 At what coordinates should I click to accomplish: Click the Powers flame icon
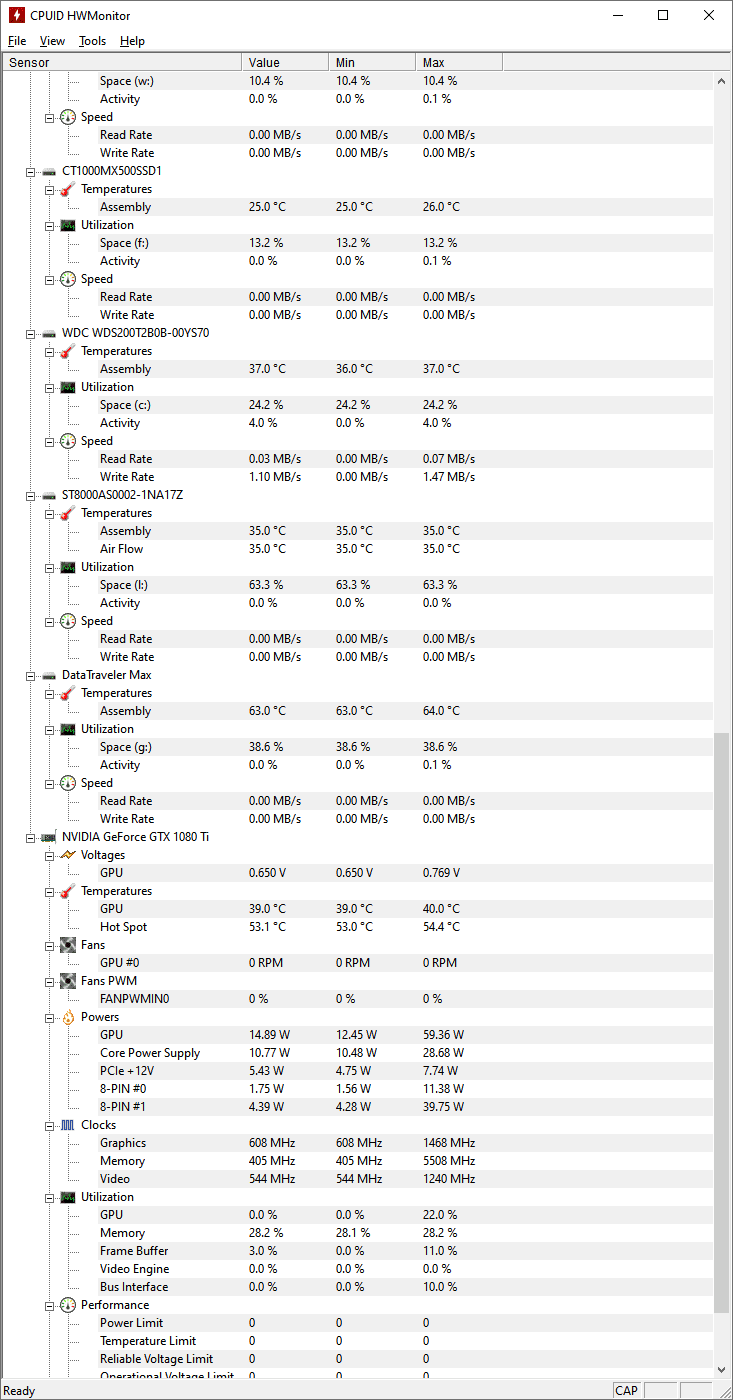pos(67,1017)
